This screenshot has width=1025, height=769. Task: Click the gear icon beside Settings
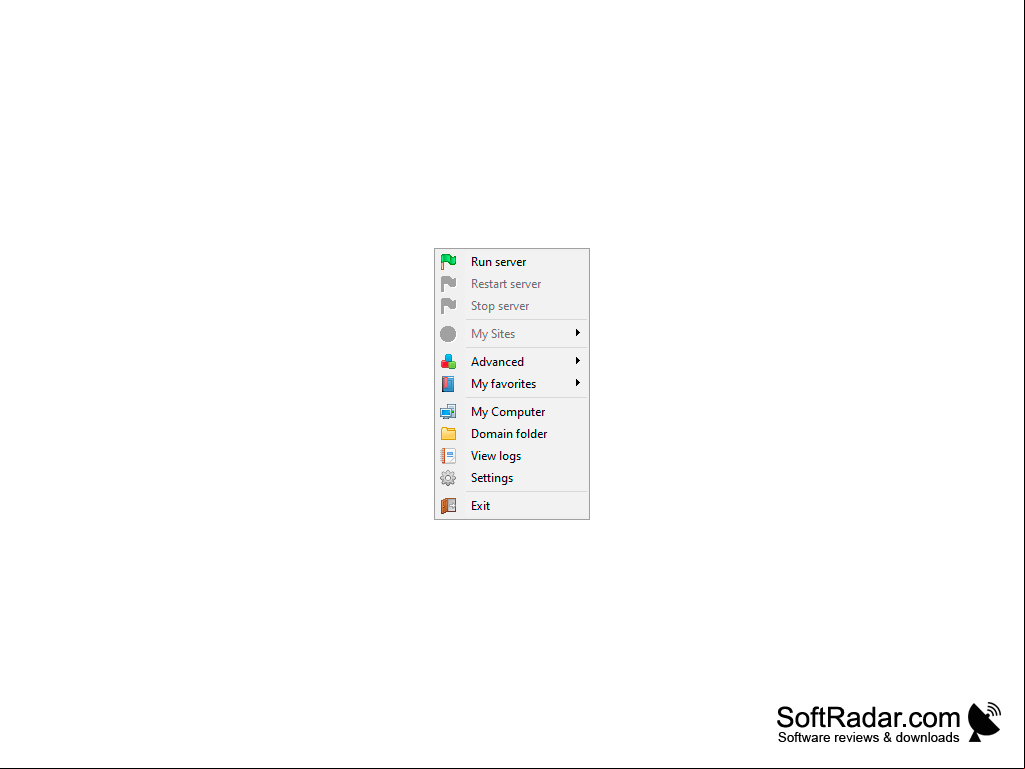click(x=448, y=478)
